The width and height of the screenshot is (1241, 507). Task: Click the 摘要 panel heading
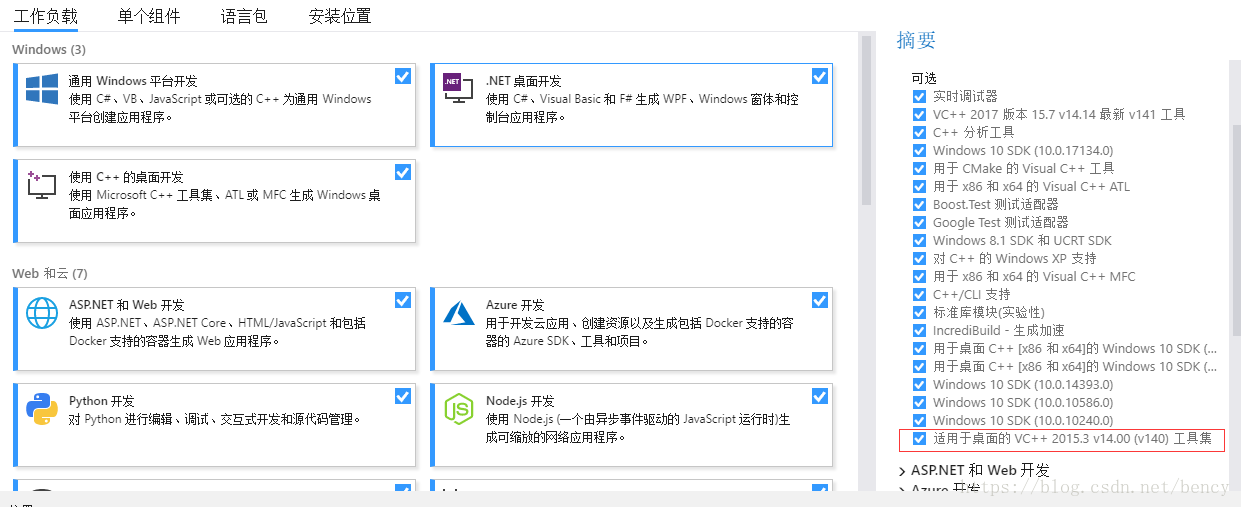coord(916,40)
